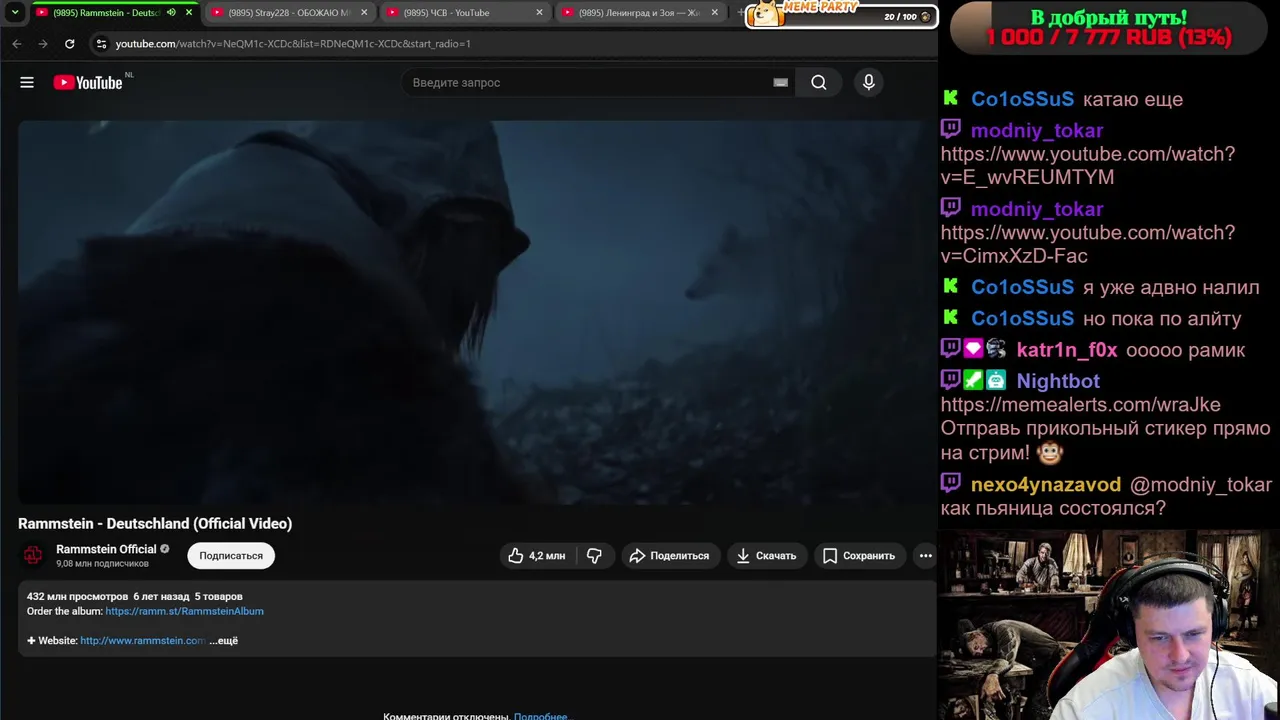
Task: Open the three-dot more actions menu
Action: coord(925,556)
